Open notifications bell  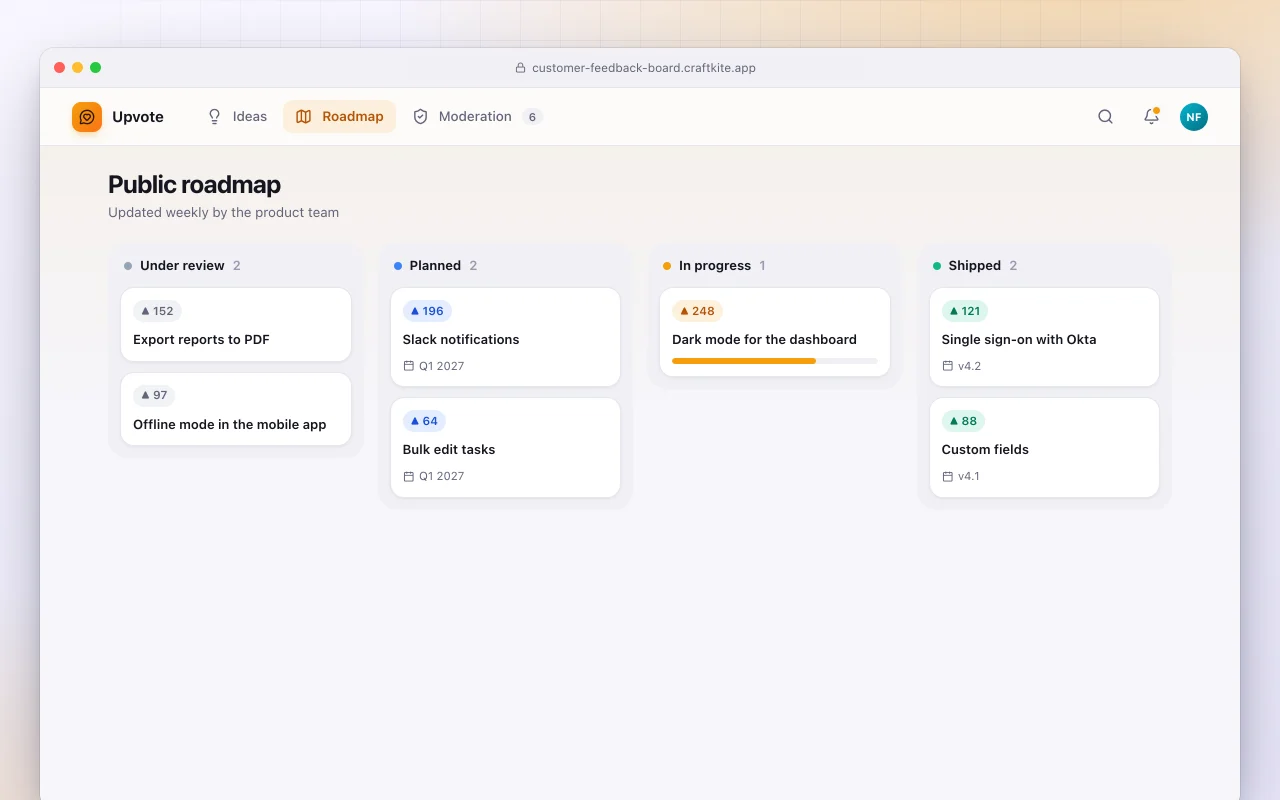(x=1151, y=117)
